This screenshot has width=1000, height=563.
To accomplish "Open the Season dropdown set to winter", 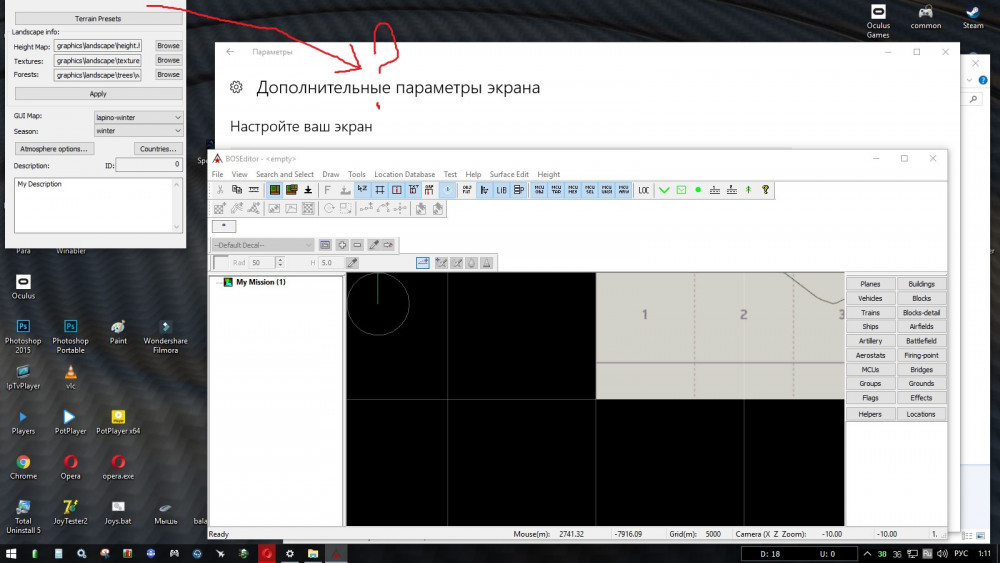I will click(138, 131).
